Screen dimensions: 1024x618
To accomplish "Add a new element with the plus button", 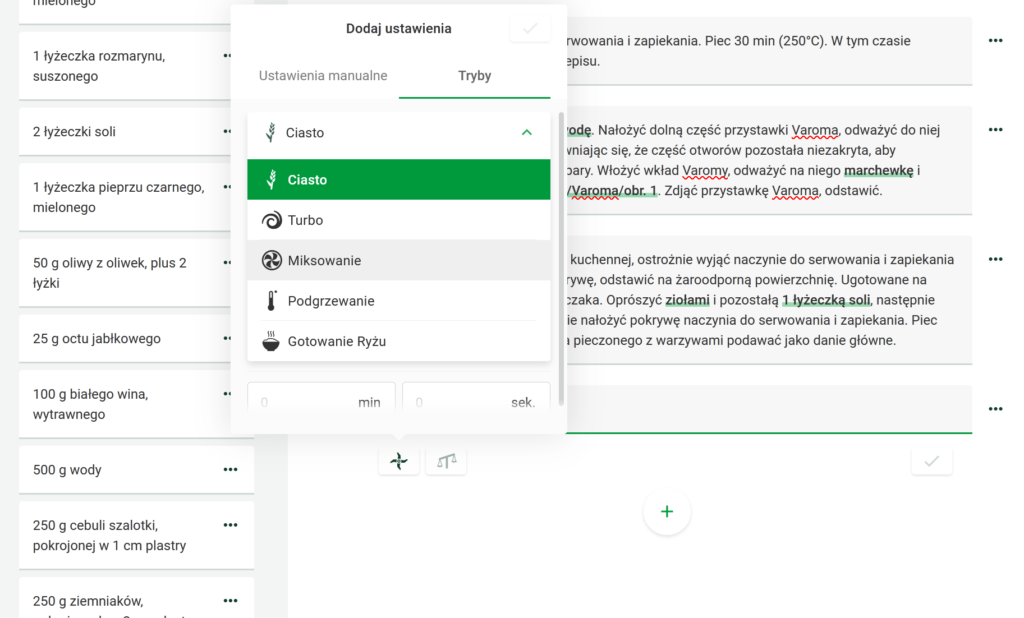I will click(x=667, y=511).
